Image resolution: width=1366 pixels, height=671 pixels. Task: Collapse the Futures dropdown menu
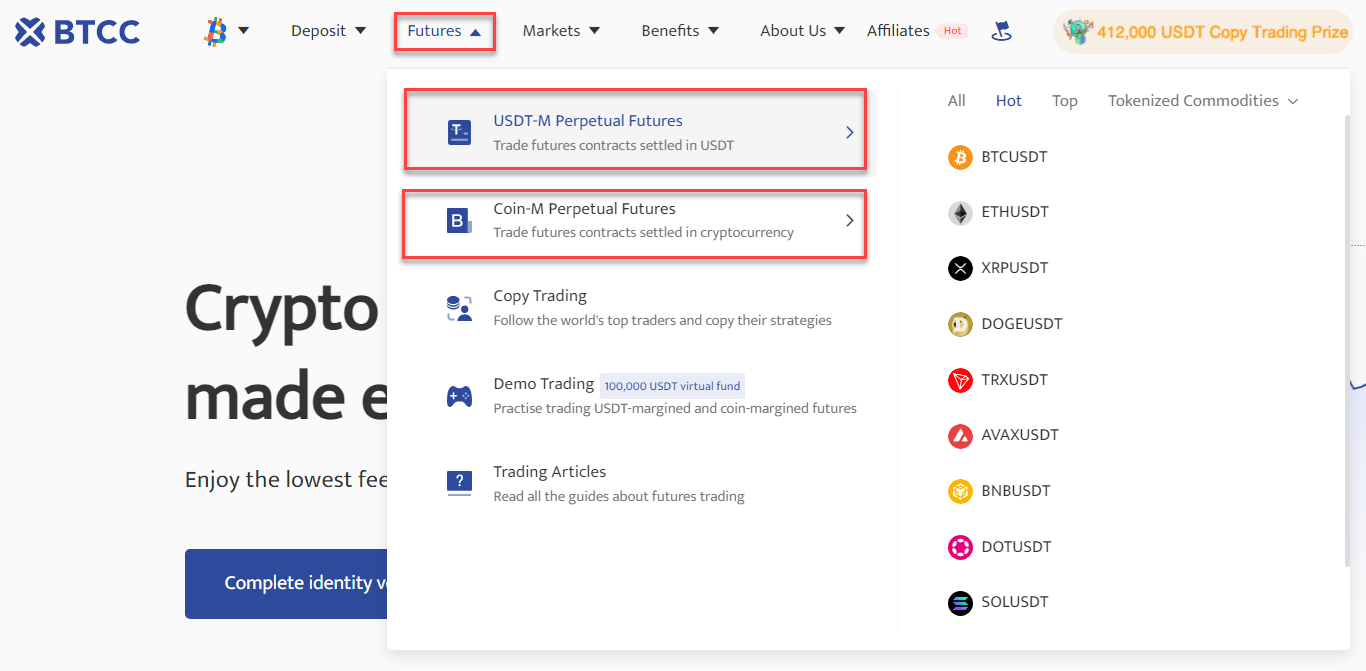pos(444,32)
